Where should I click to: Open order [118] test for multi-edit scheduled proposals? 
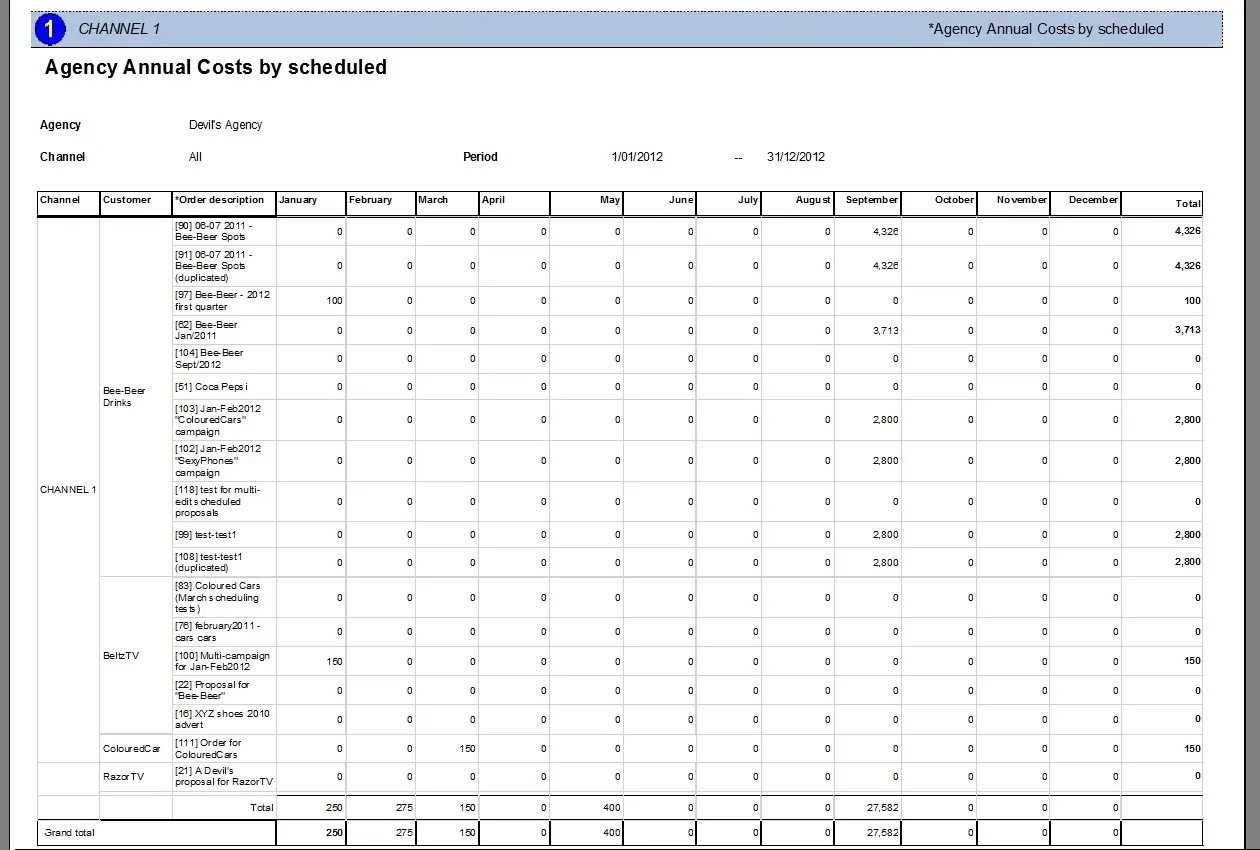(x=217, y=501)
